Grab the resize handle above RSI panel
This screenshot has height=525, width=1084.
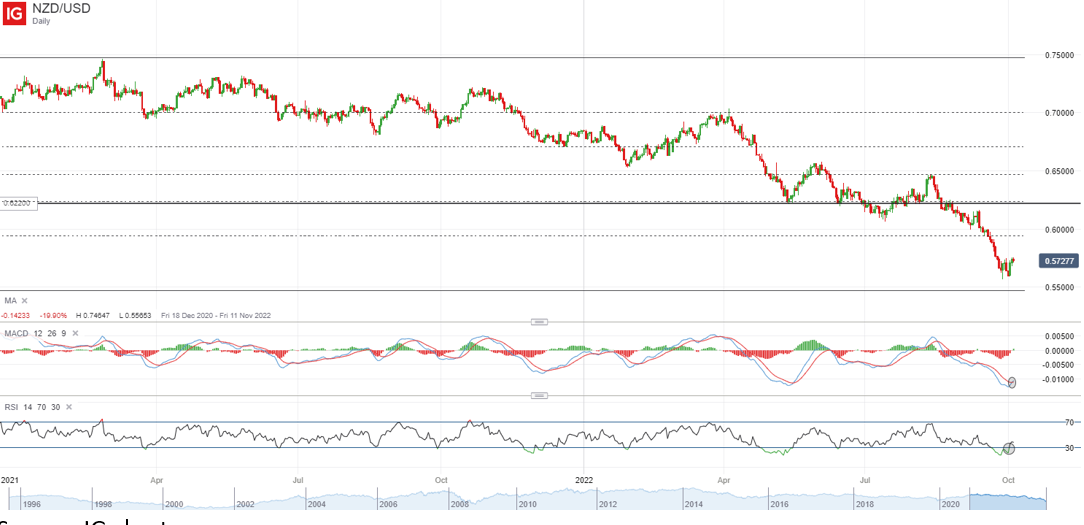[539, 396]
